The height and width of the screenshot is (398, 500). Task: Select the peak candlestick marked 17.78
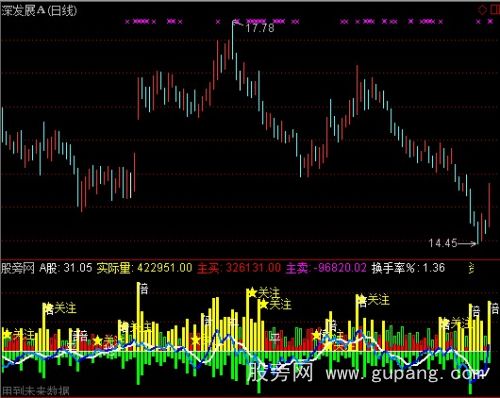233,39
